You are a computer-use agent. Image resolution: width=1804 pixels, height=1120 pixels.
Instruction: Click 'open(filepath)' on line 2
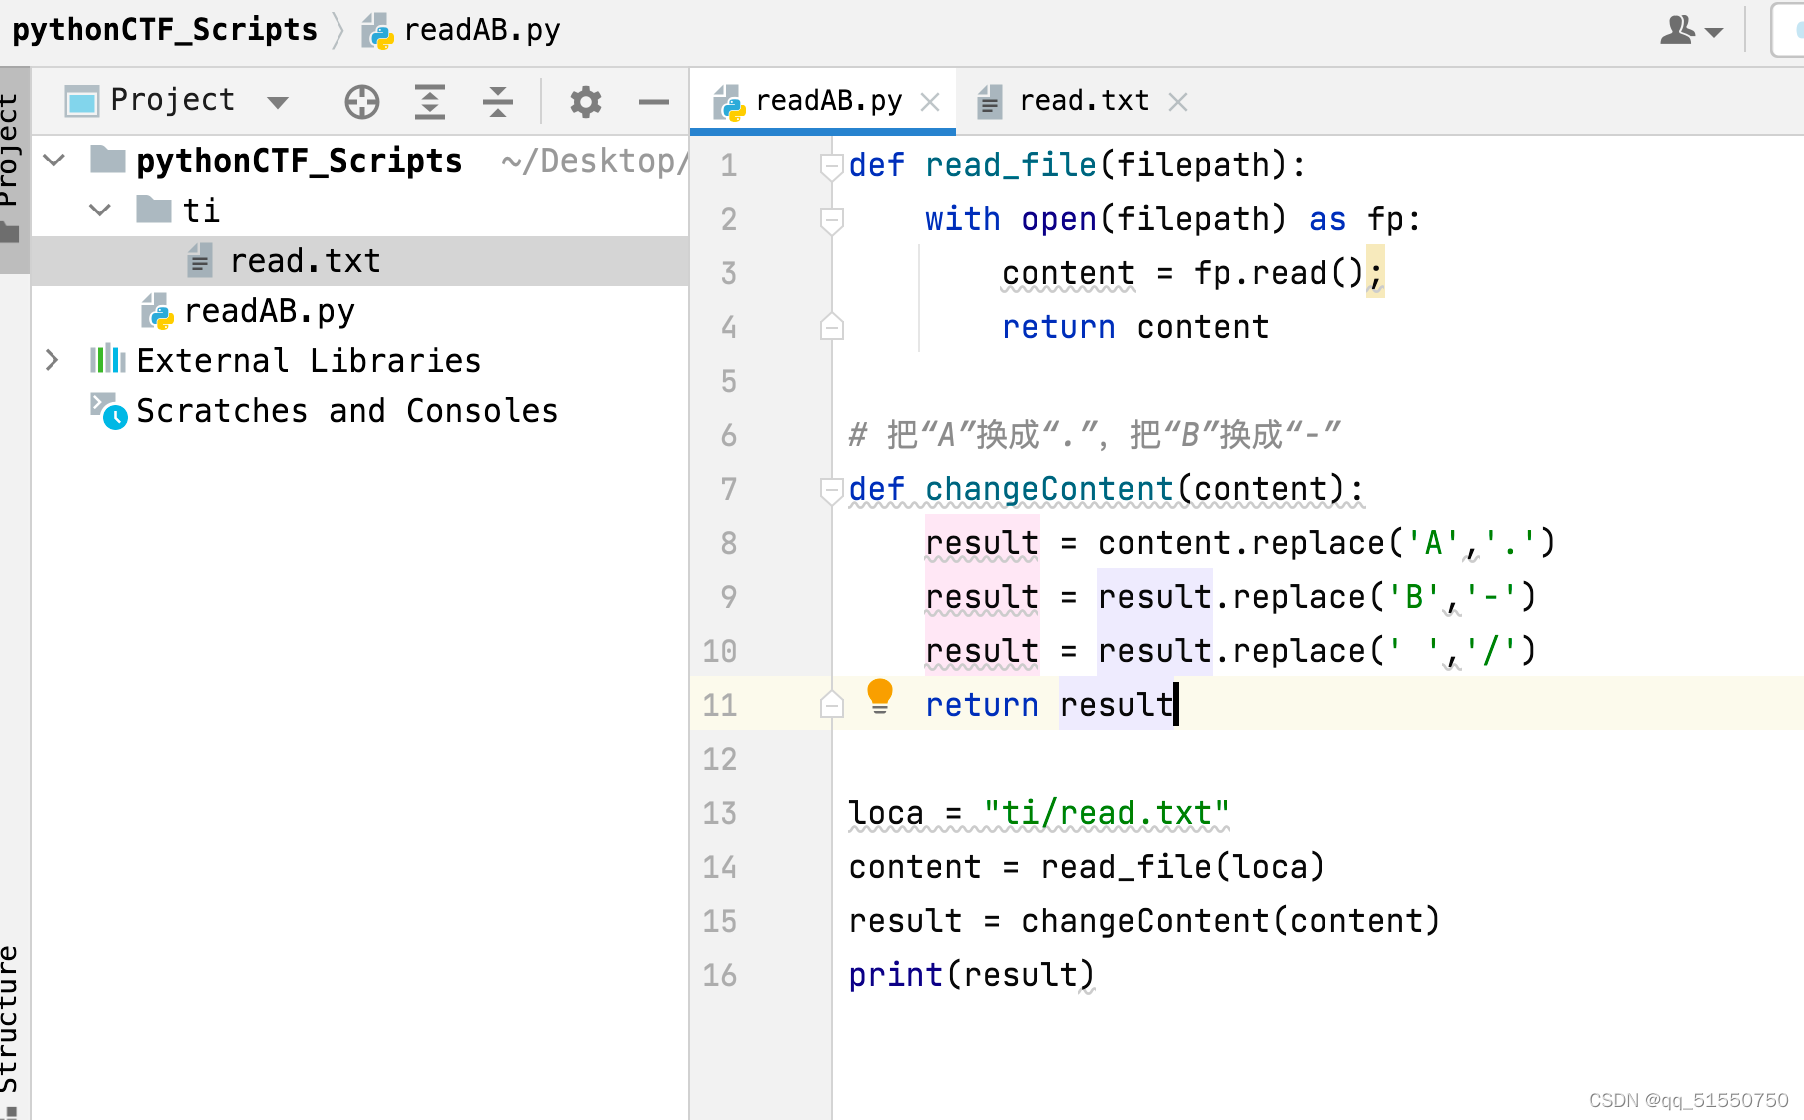tap(1154, 219)
